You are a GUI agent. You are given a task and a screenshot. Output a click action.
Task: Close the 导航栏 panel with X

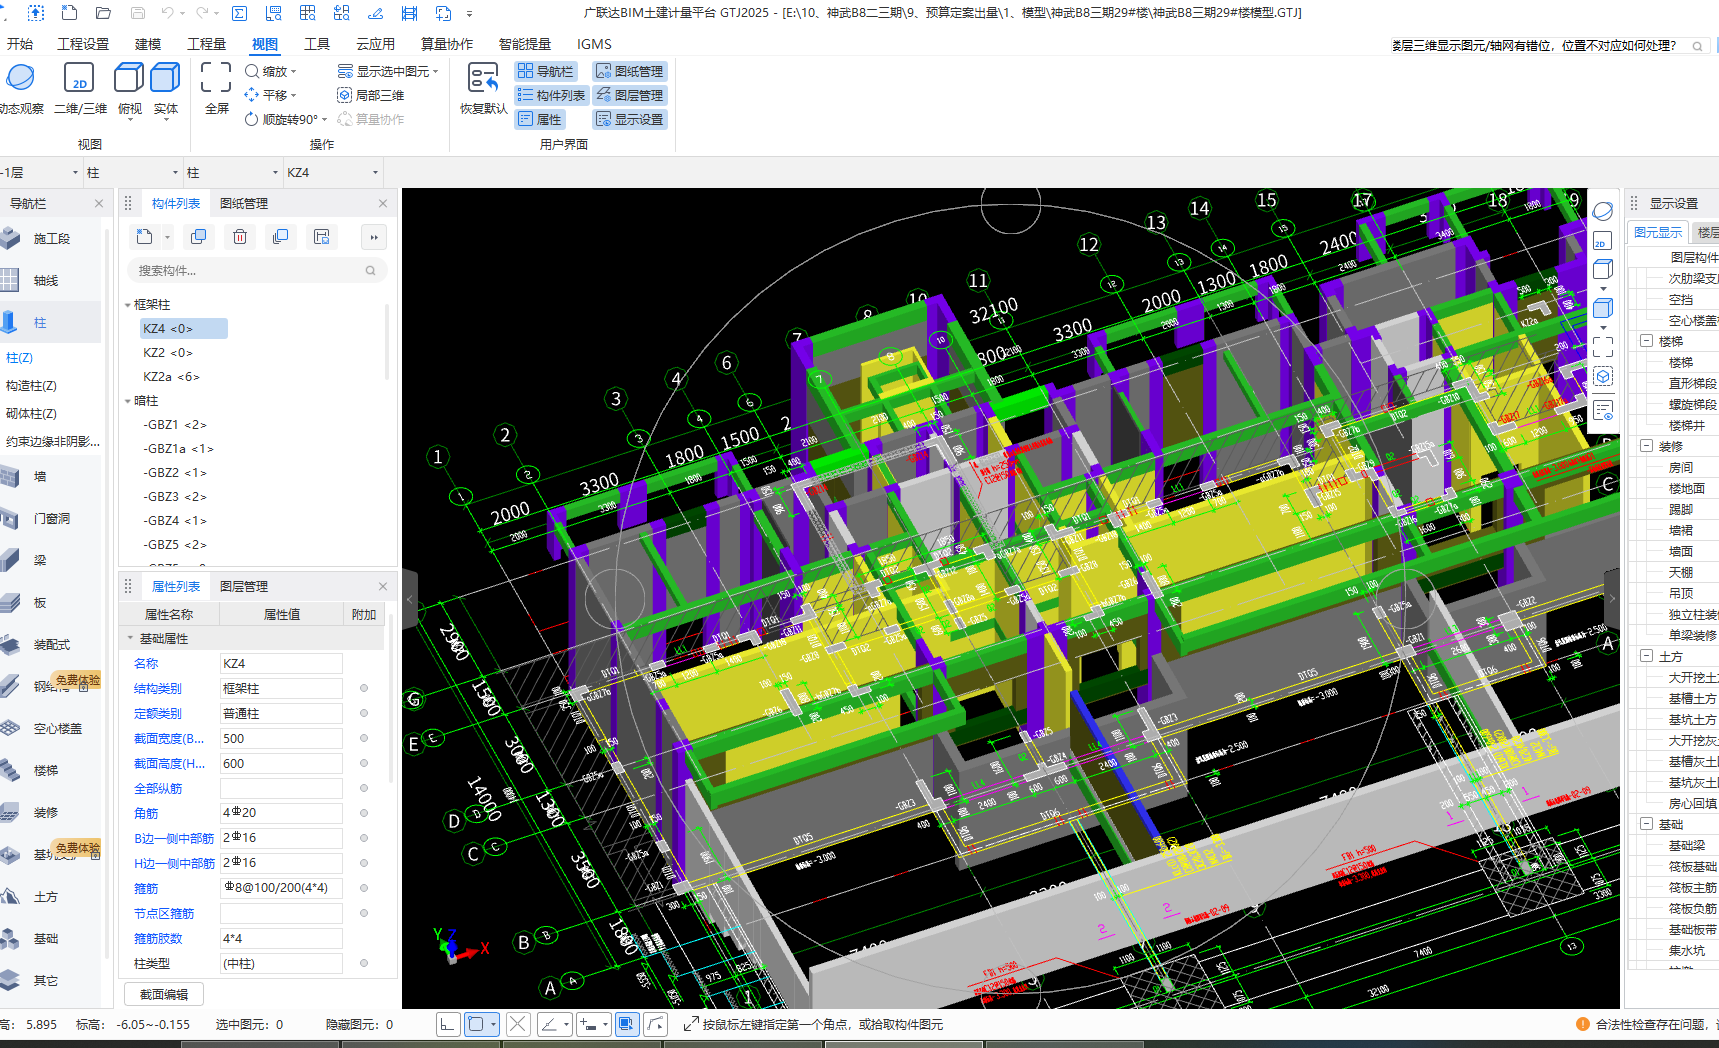click(x=99, y=203)
